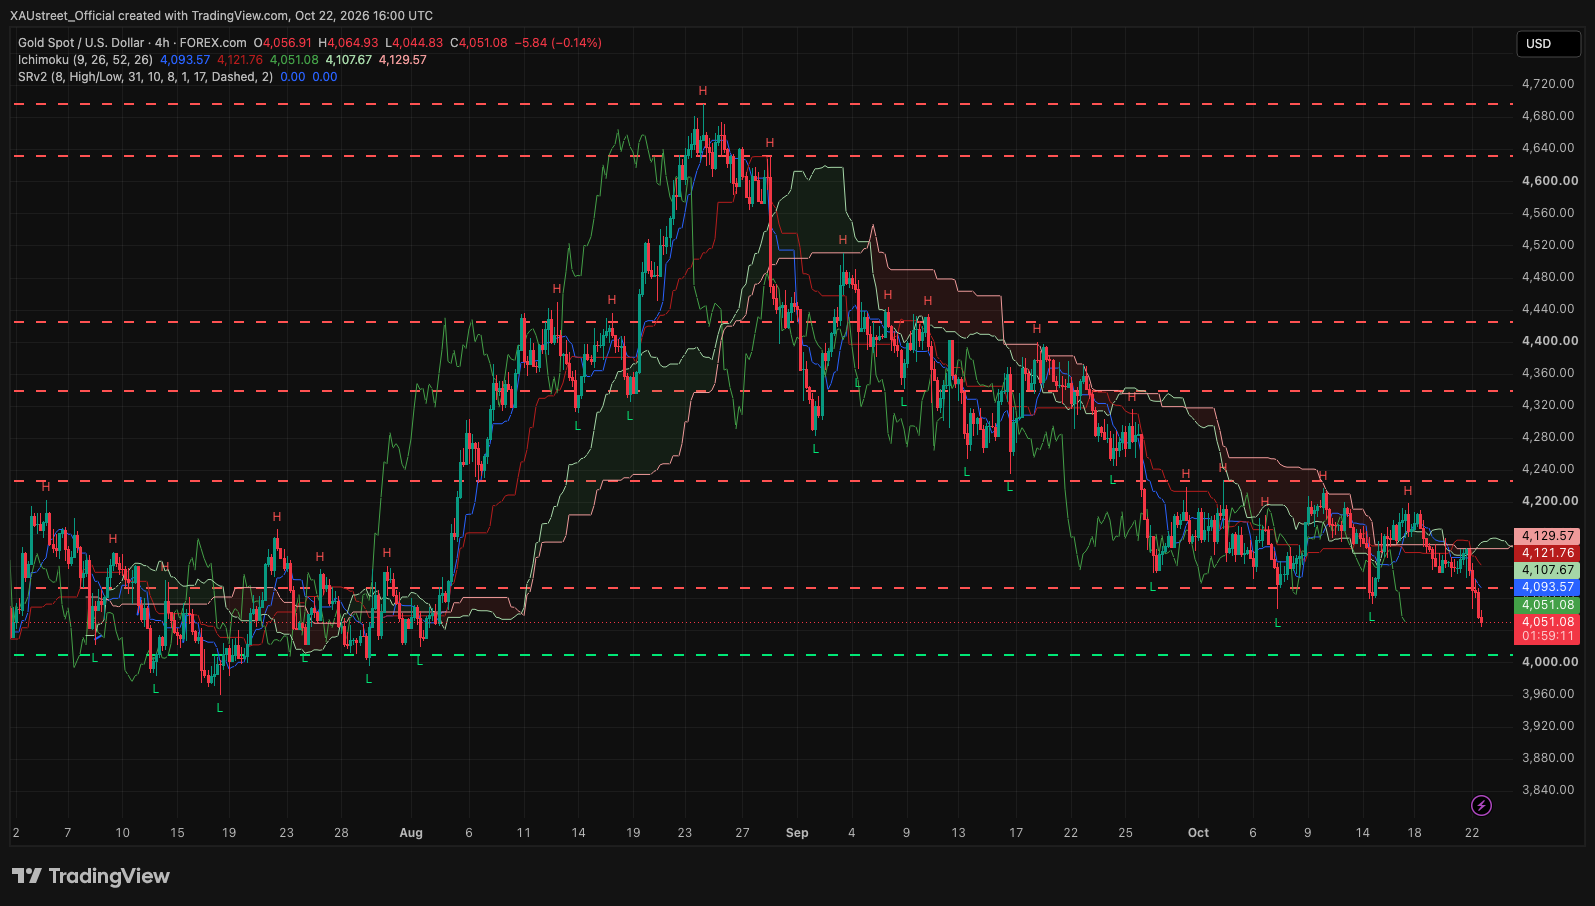Click the 17 date label on time axis
The image size is (1595, 906).
(x=1016, y=833)
